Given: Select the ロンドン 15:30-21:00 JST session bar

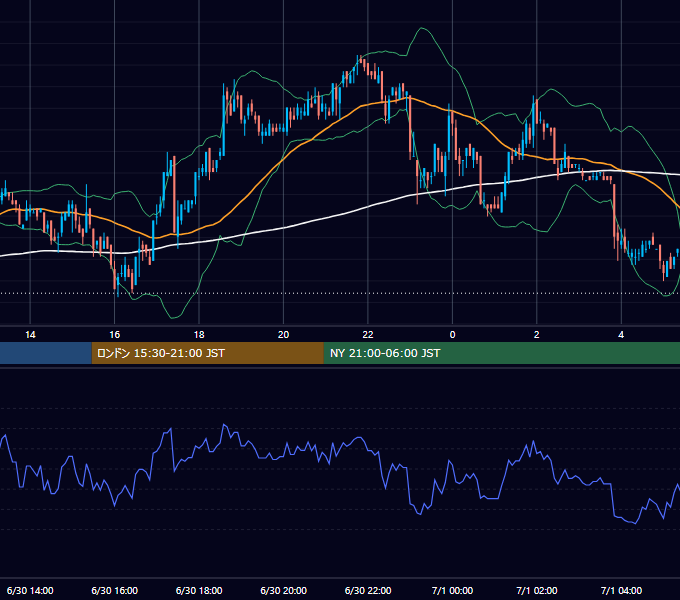Looking at the screenshot, I should (207, 353).
